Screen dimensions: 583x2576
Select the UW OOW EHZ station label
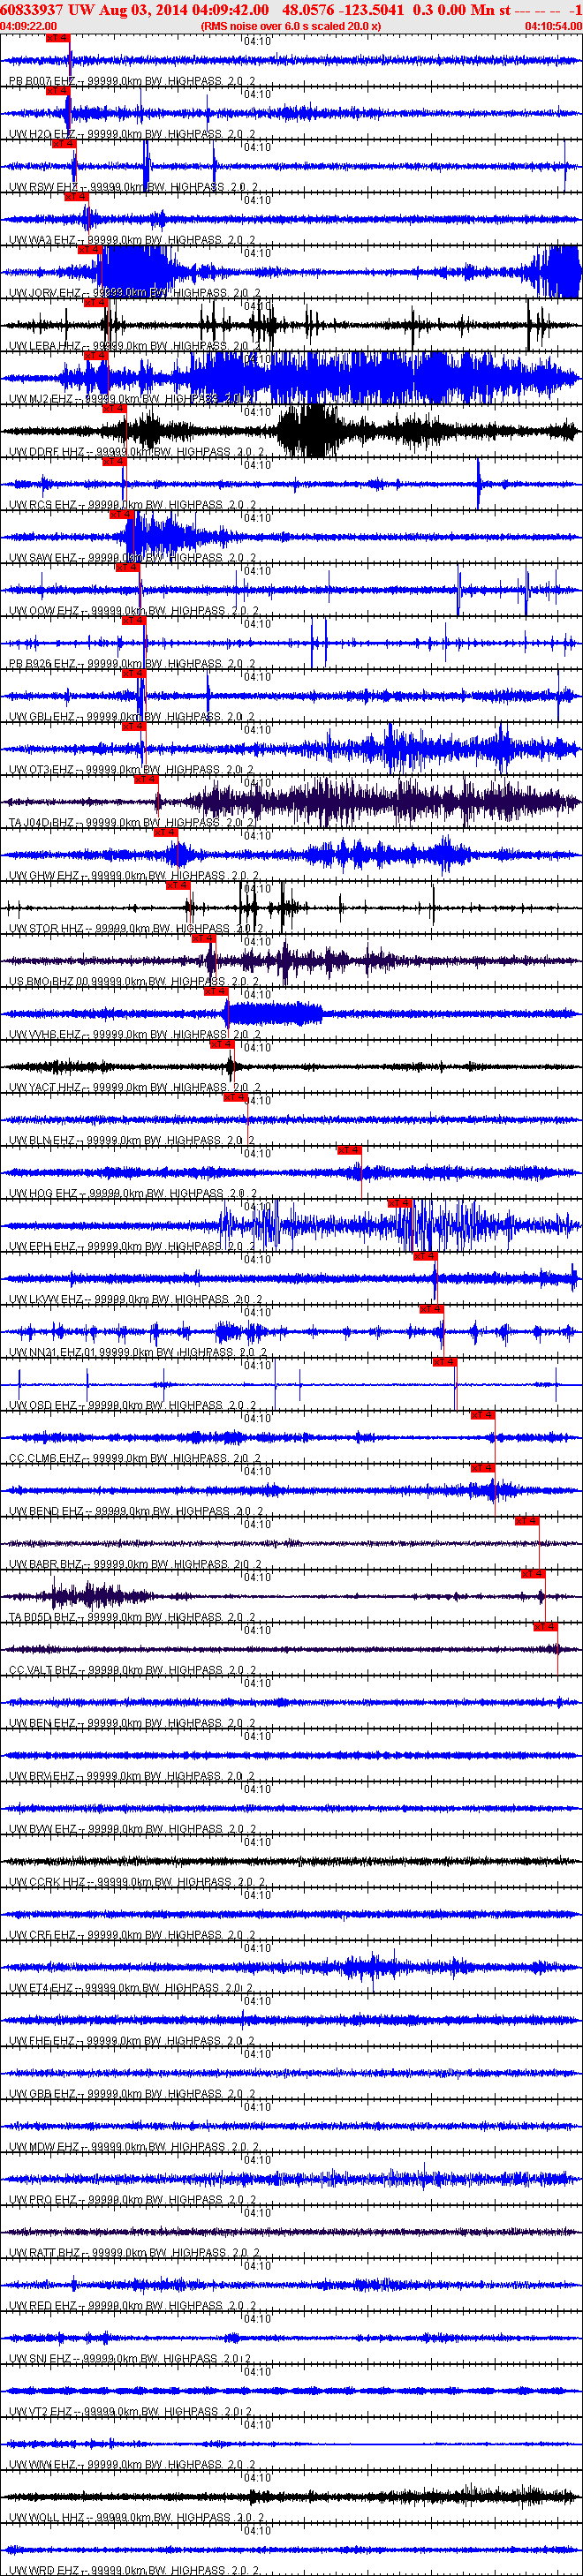(x=134, y=611)
